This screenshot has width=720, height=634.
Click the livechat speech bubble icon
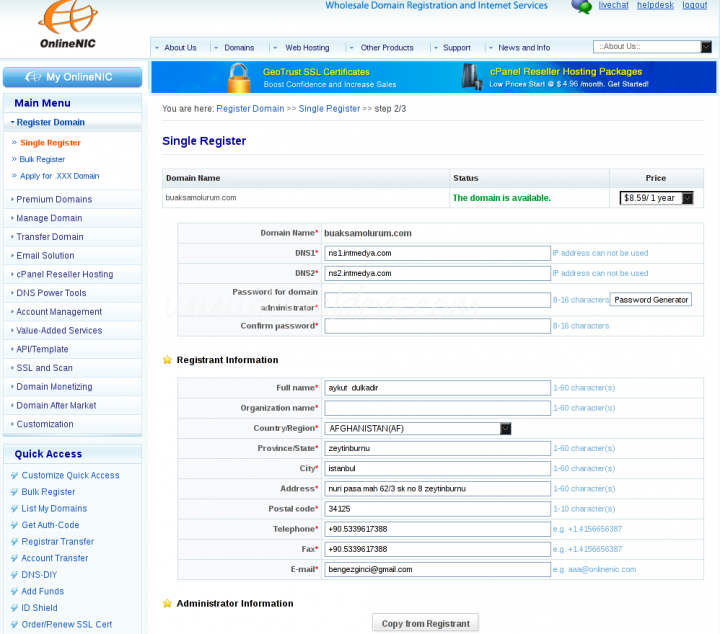point(581,6)
